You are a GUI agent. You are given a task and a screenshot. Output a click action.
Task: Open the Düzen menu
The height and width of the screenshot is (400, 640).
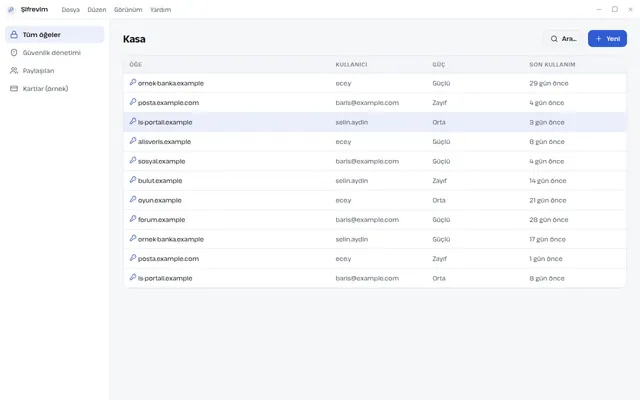(97, 10)
